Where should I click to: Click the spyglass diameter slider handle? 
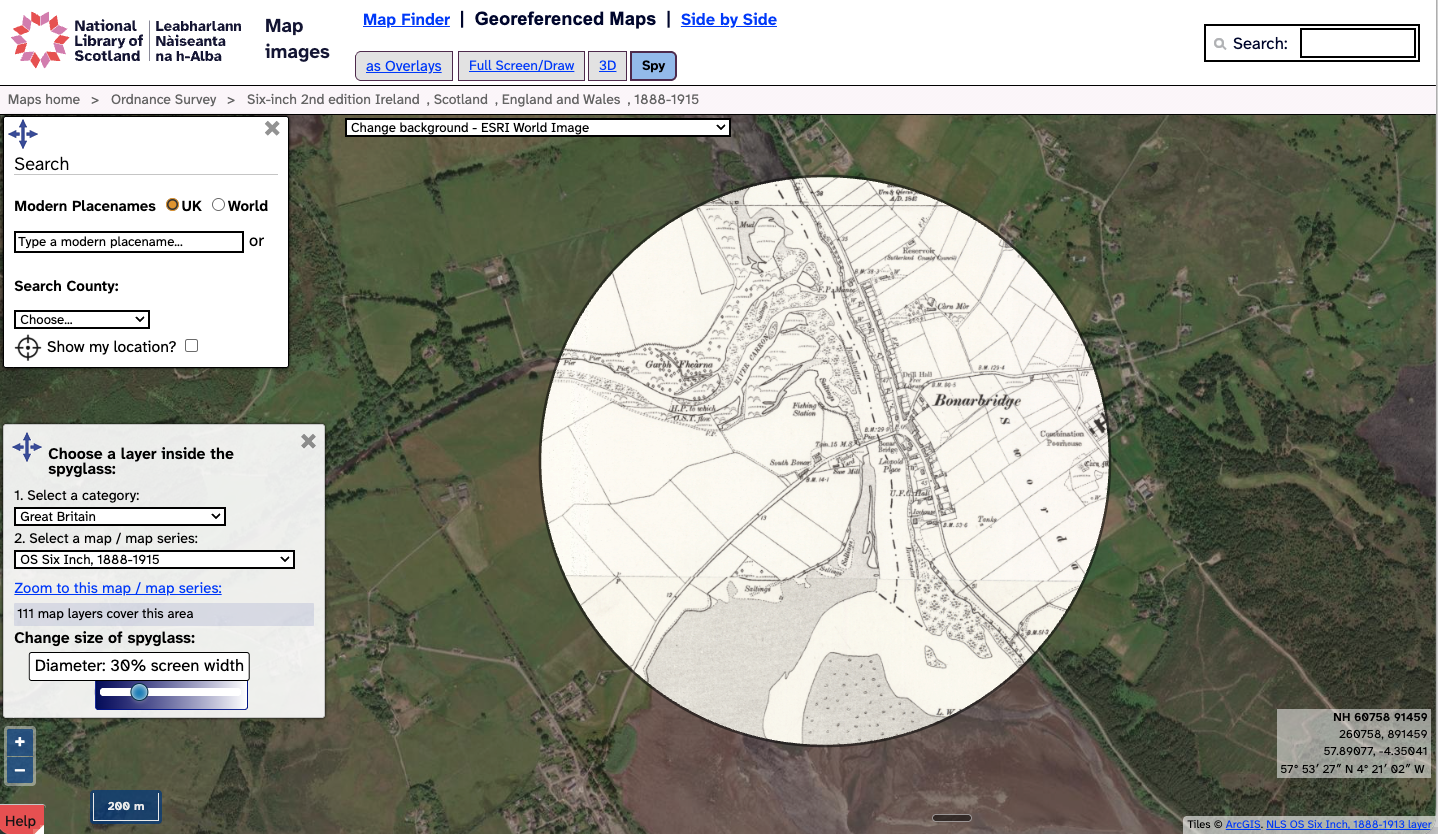click(x=139, y=692)
